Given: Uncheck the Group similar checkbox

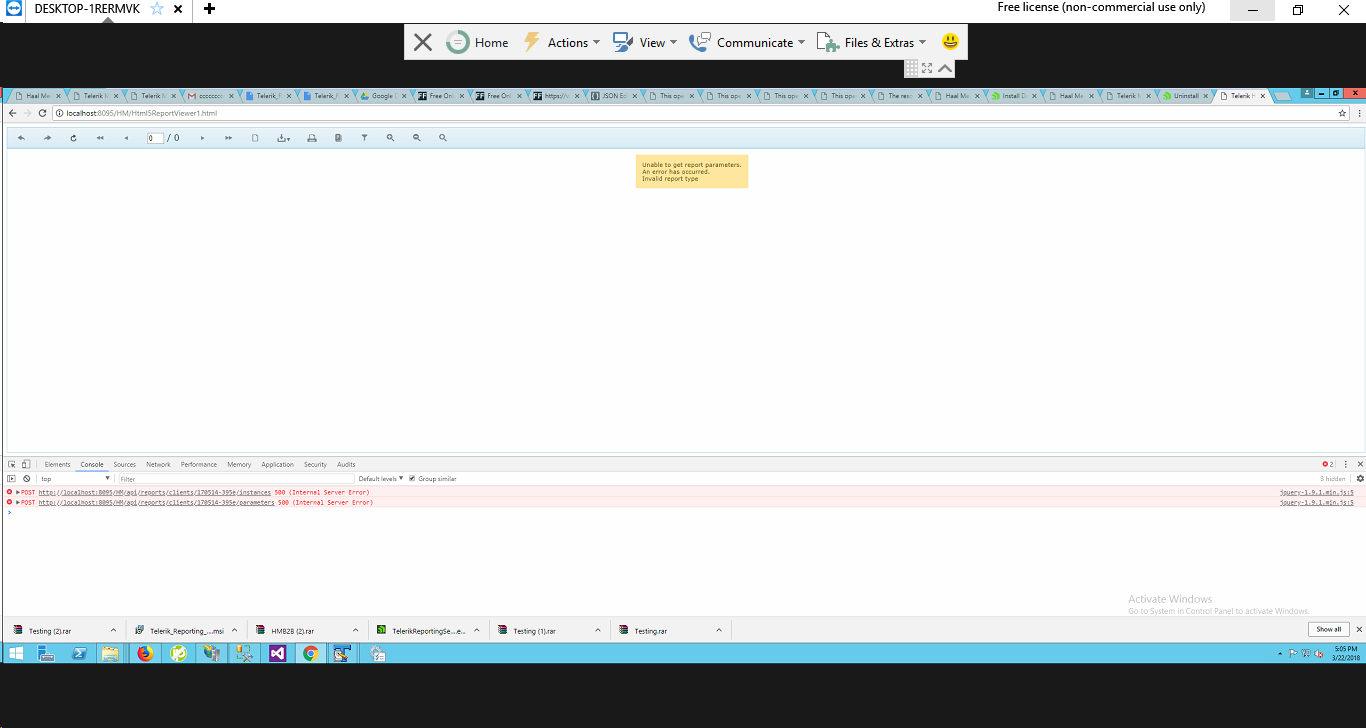Looking at the screenshot, I should [x=412, y=479].
